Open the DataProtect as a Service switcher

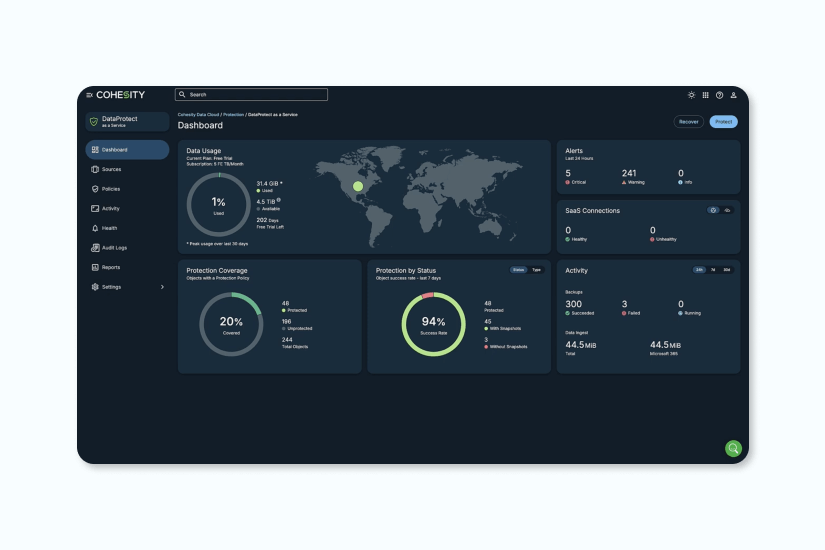(x=127, y=122)
